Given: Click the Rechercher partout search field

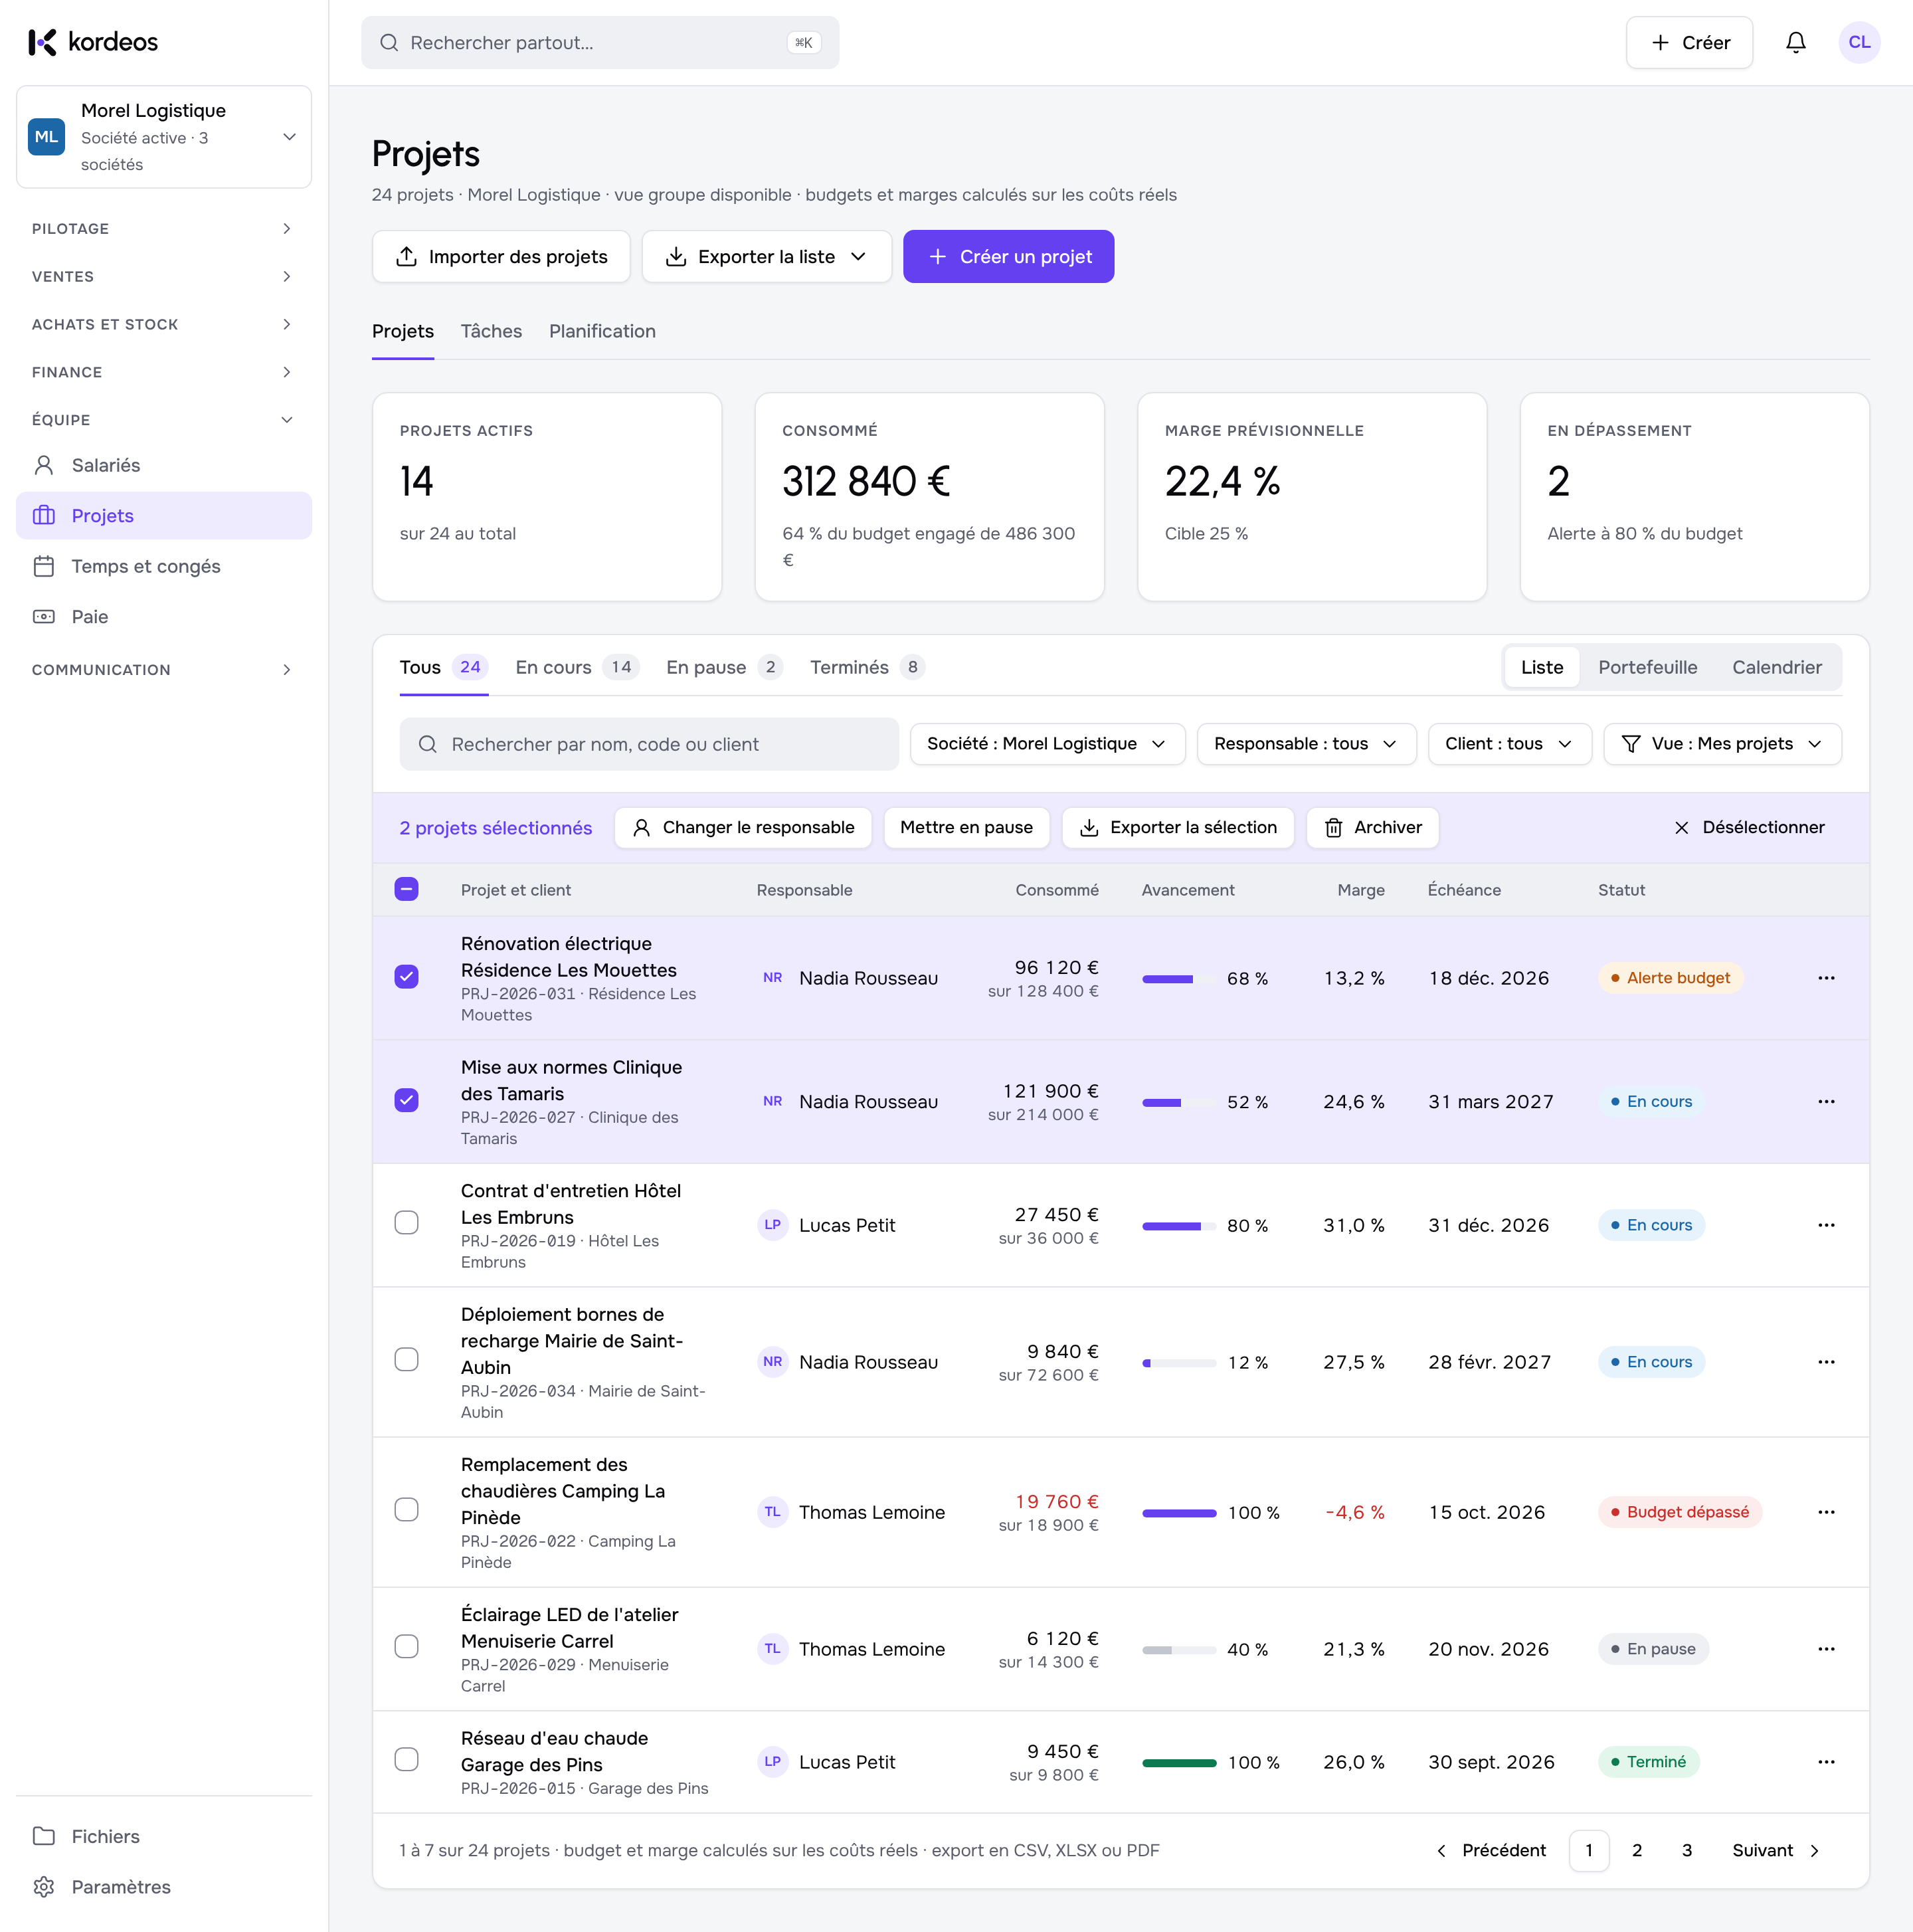Looking at the screenshot, I should click(600, 42).
